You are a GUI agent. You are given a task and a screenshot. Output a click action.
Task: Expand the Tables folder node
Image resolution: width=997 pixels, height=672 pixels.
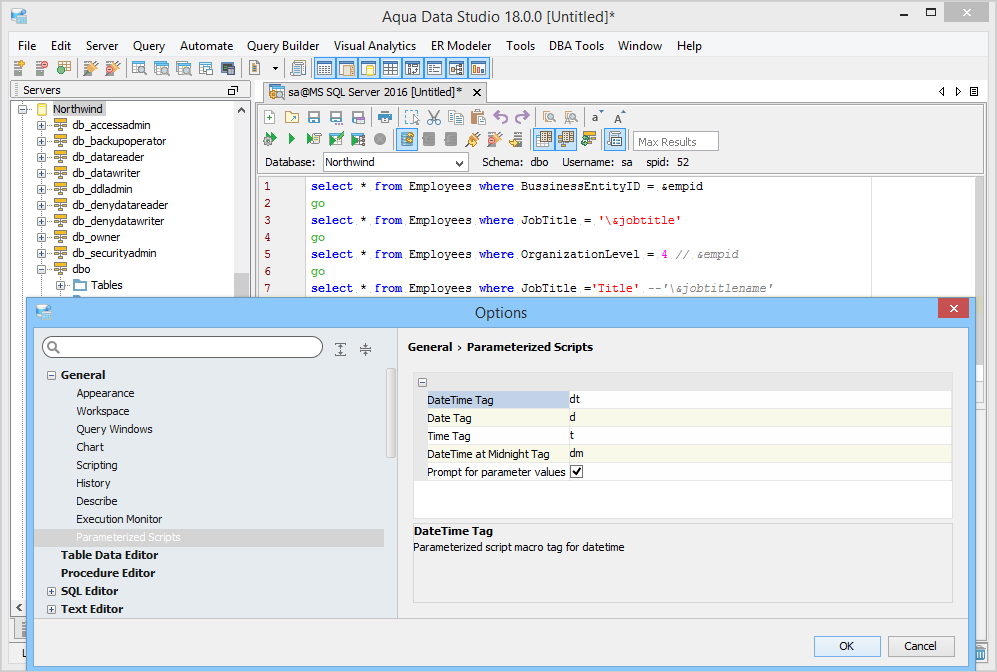pos(60,285)
